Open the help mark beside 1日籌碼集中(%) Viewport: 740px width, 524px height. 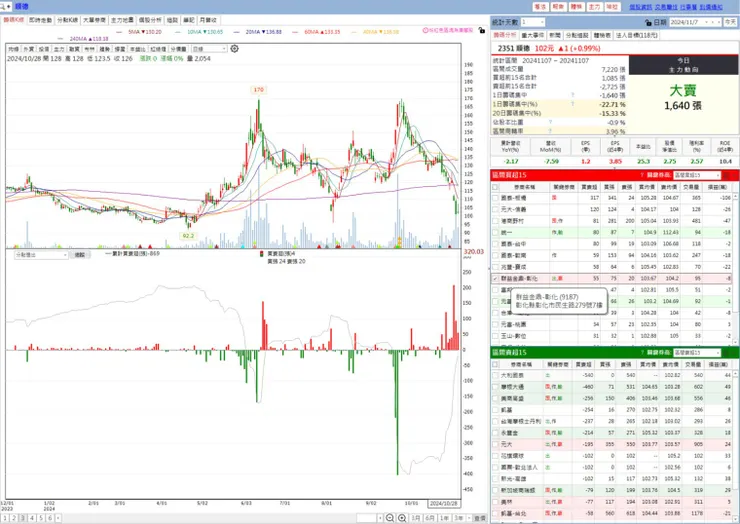tap(572, 104)
